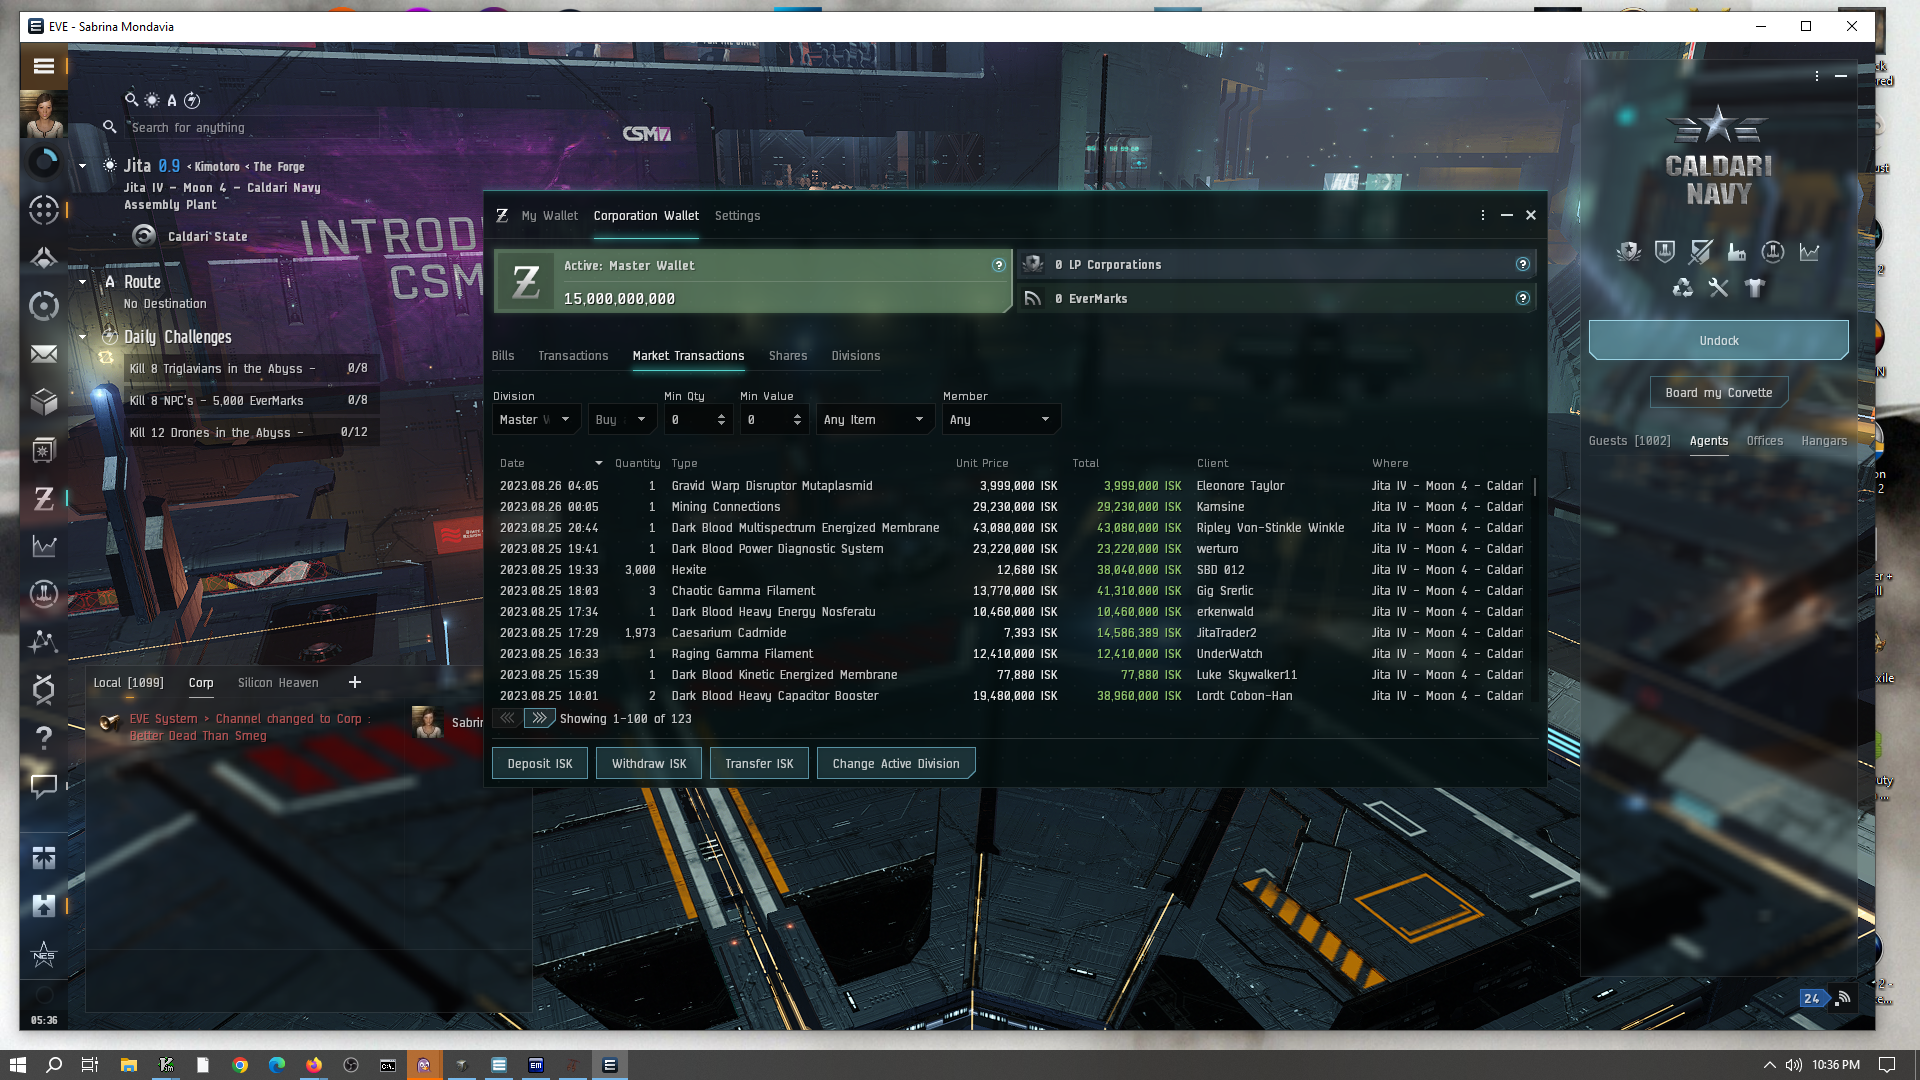Open station Regional Market graph icon

(1809, 252)
